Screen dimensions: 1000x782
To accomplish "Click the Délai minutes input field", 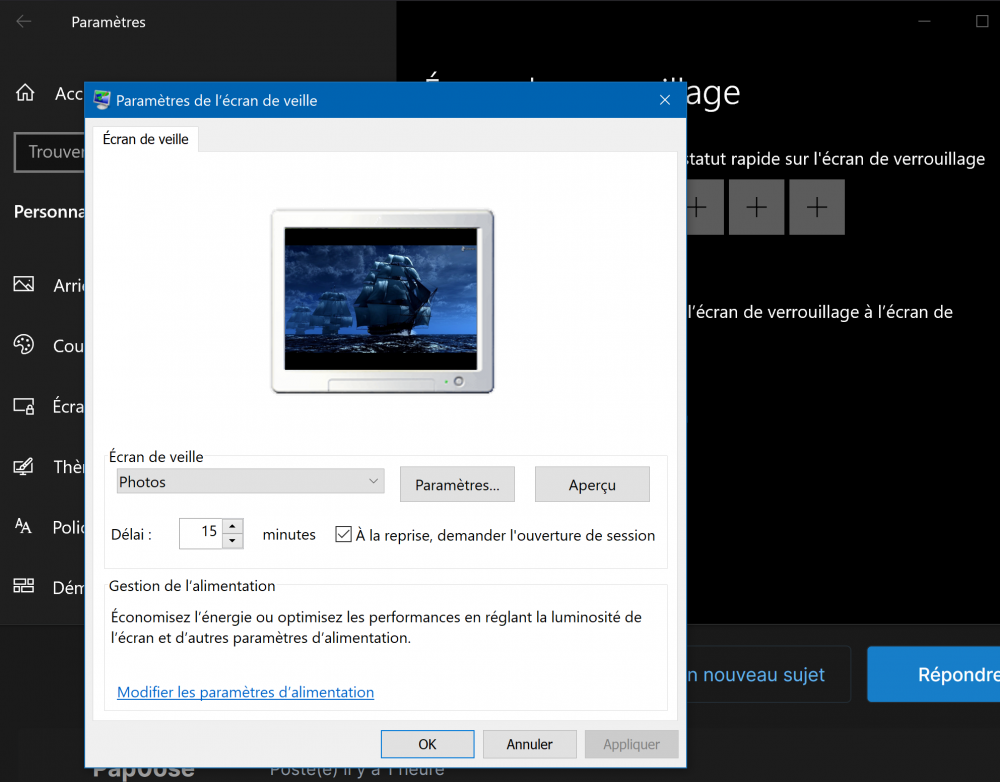I will (x=200, y=533).
